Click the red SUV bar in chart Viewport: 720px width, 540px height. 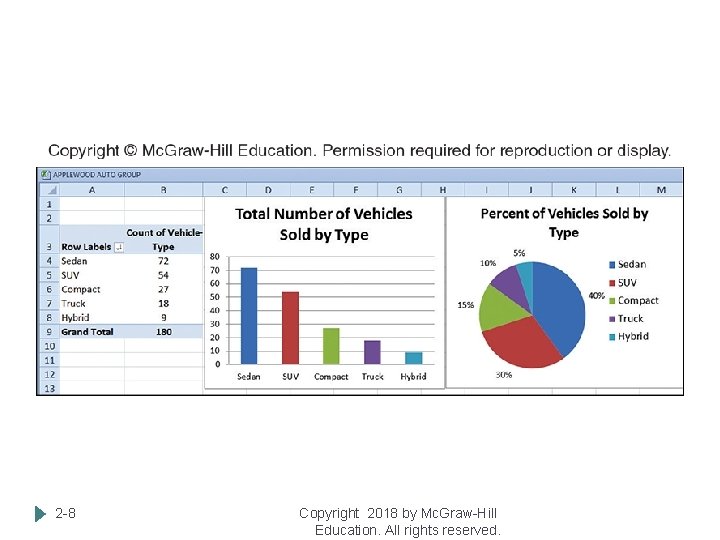pos(290,328)
